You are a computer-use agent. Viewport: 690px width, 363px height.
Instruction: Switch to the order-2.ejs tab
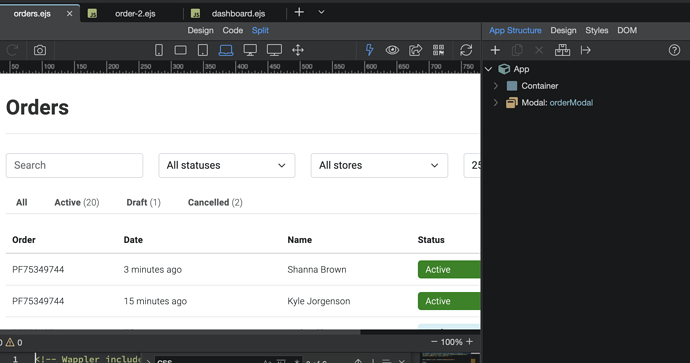tap(135, 14)
